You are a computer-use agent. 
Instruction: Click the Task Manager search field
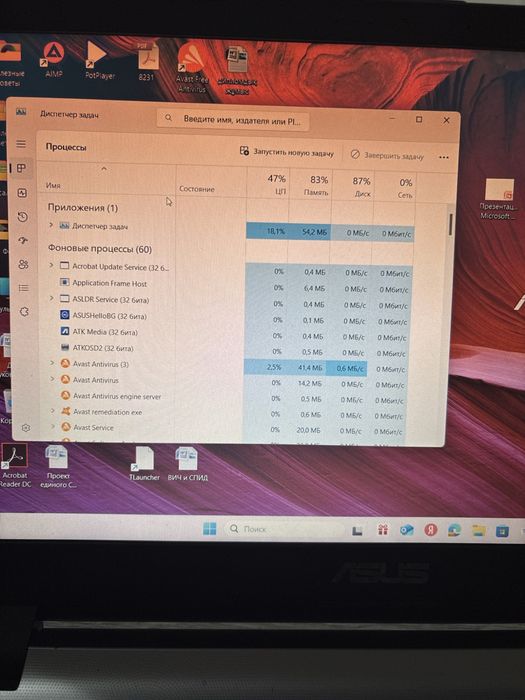coord(233,119)
